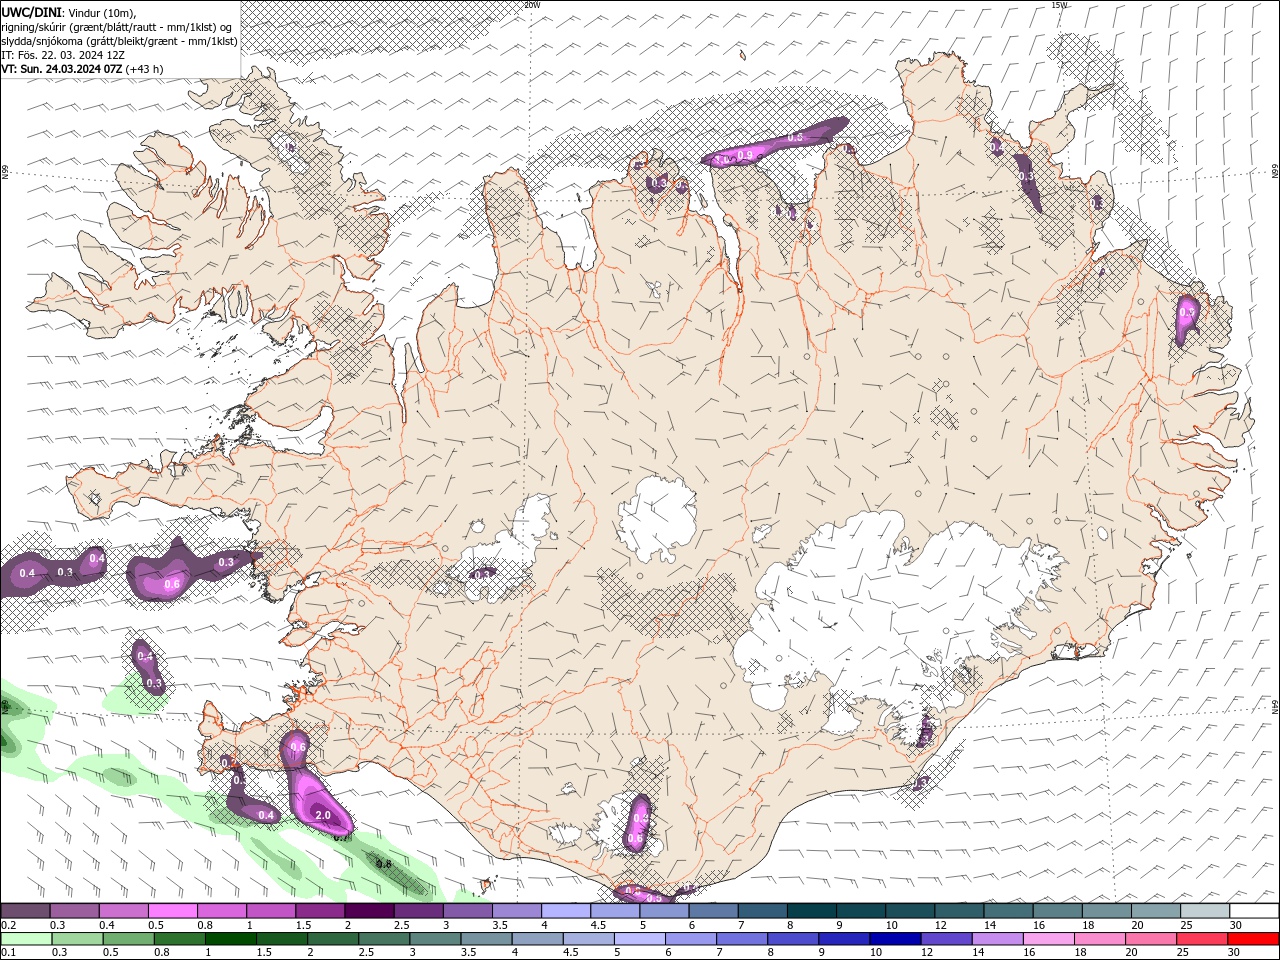The image size is (1280, 960).
Task: Click the UWC/DINI title in the header box
Action: point(32,11)
